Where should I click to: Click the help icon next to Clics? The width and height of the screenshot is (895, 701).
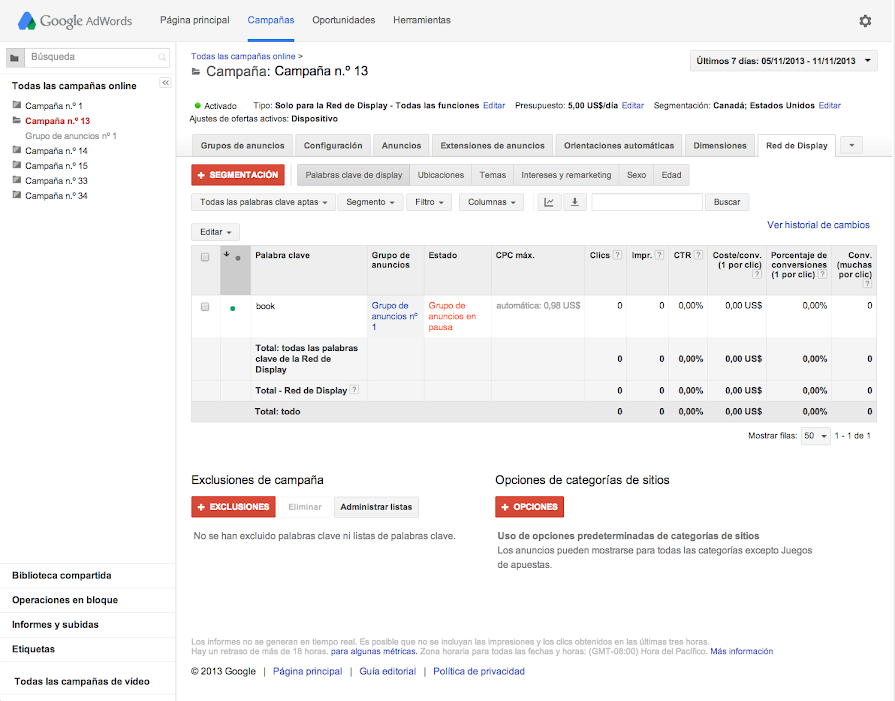(x=618, y=256)
